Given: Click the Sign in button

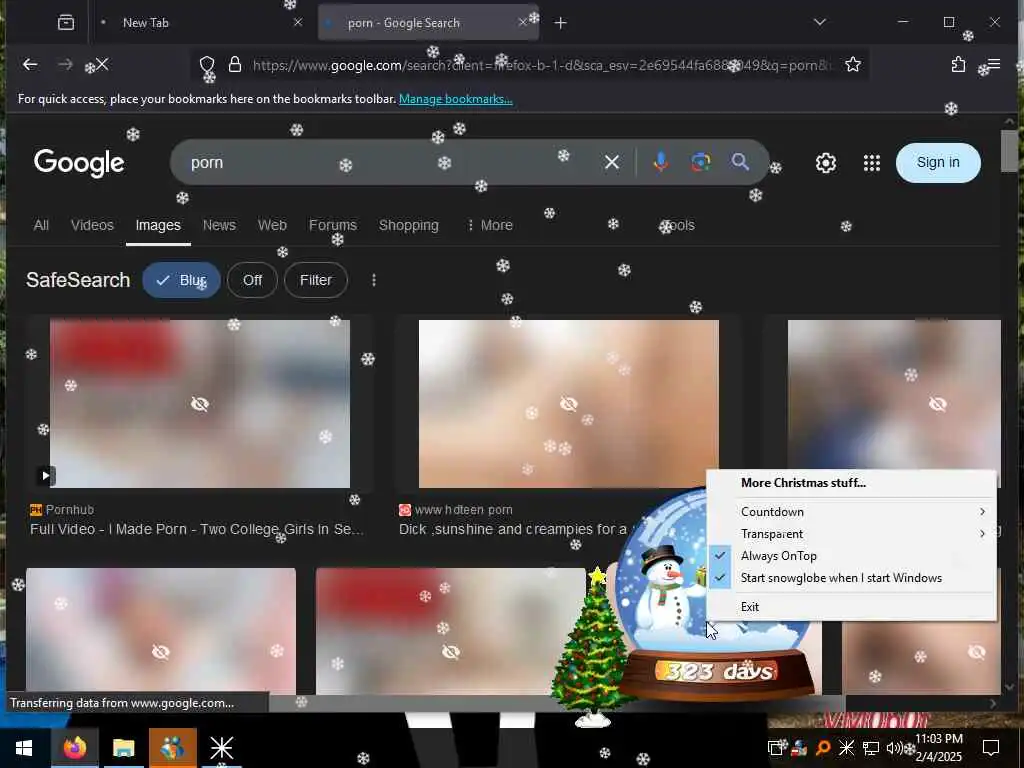Looking at the screenshot, I should point(938,163).
